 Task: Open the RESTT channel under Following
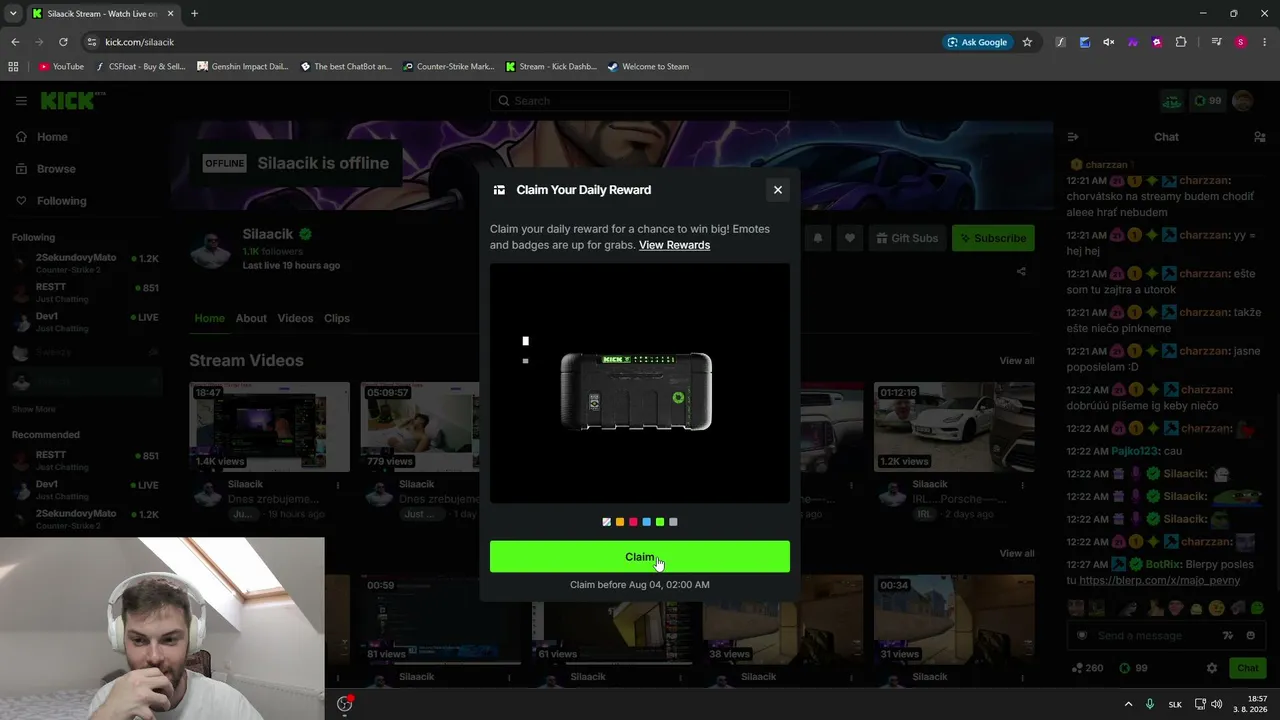[x=85, y=292]
